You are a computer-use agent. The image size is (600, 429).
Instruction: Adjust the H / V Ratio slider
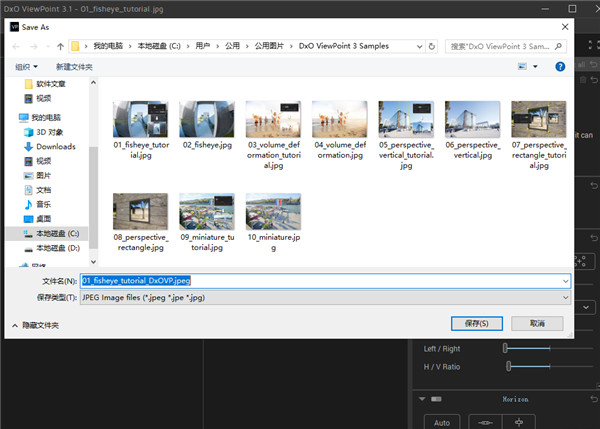(509, 367)
